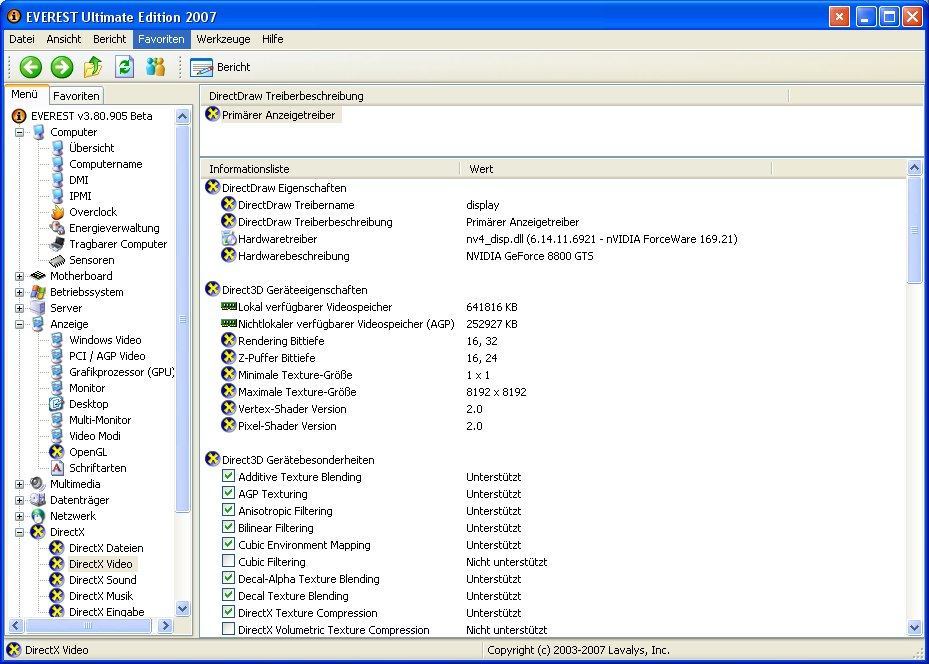Click the information list vertical scrollbar thumb
Viewport: 929px width, 664px height.
click(x=914, y=230)
